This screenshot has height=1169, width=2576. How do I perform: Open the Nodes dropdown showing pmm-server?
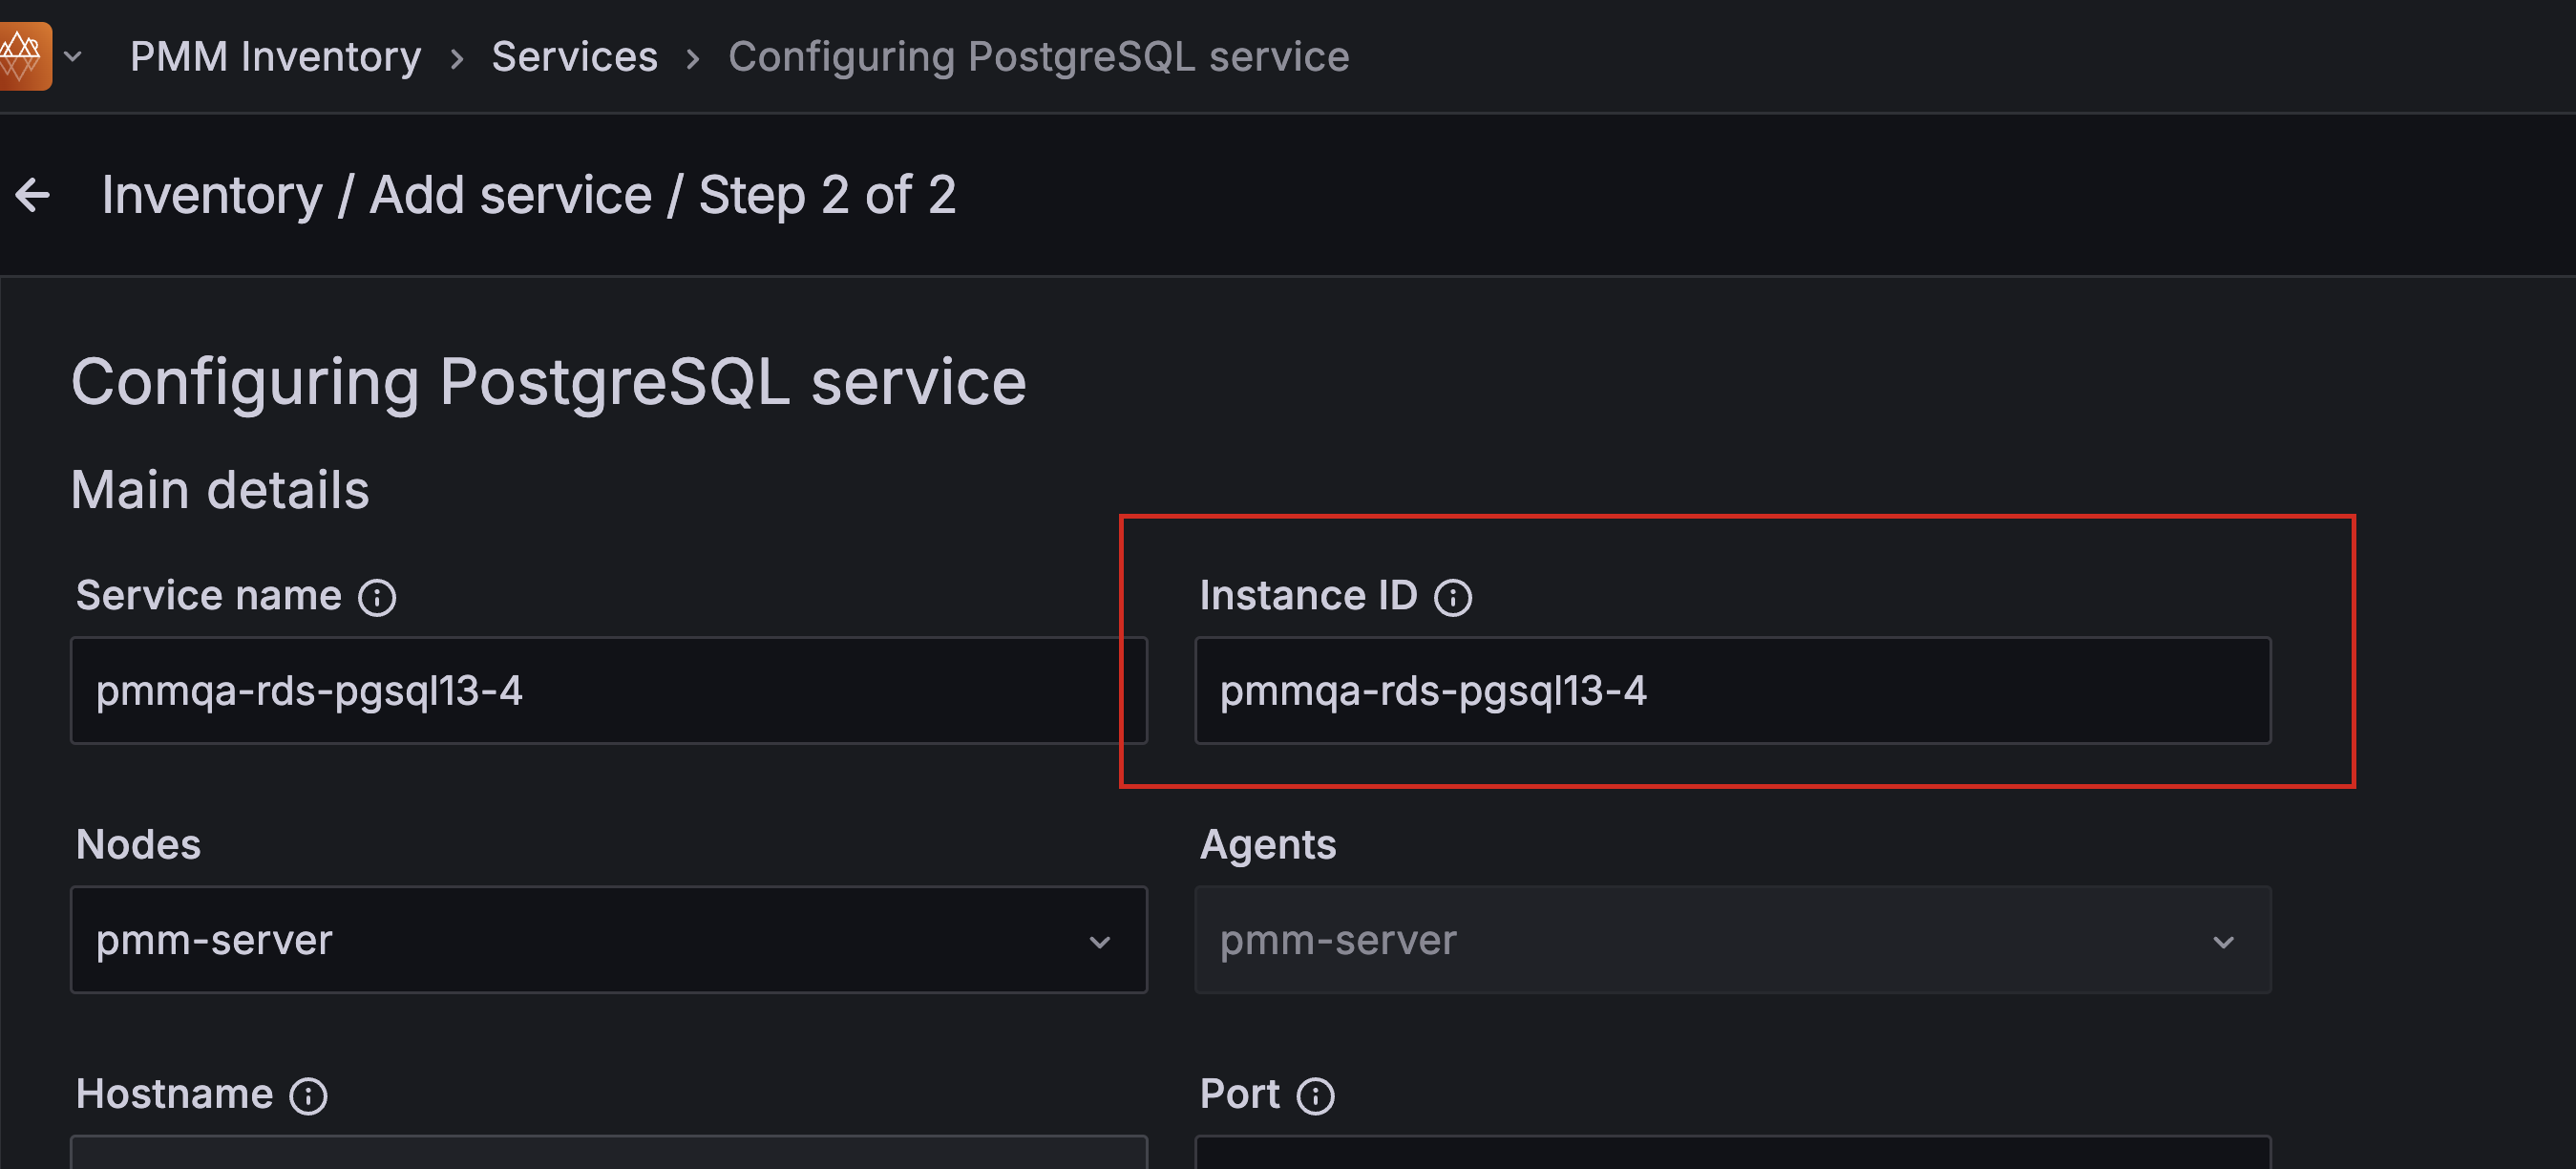coord(608,941)
